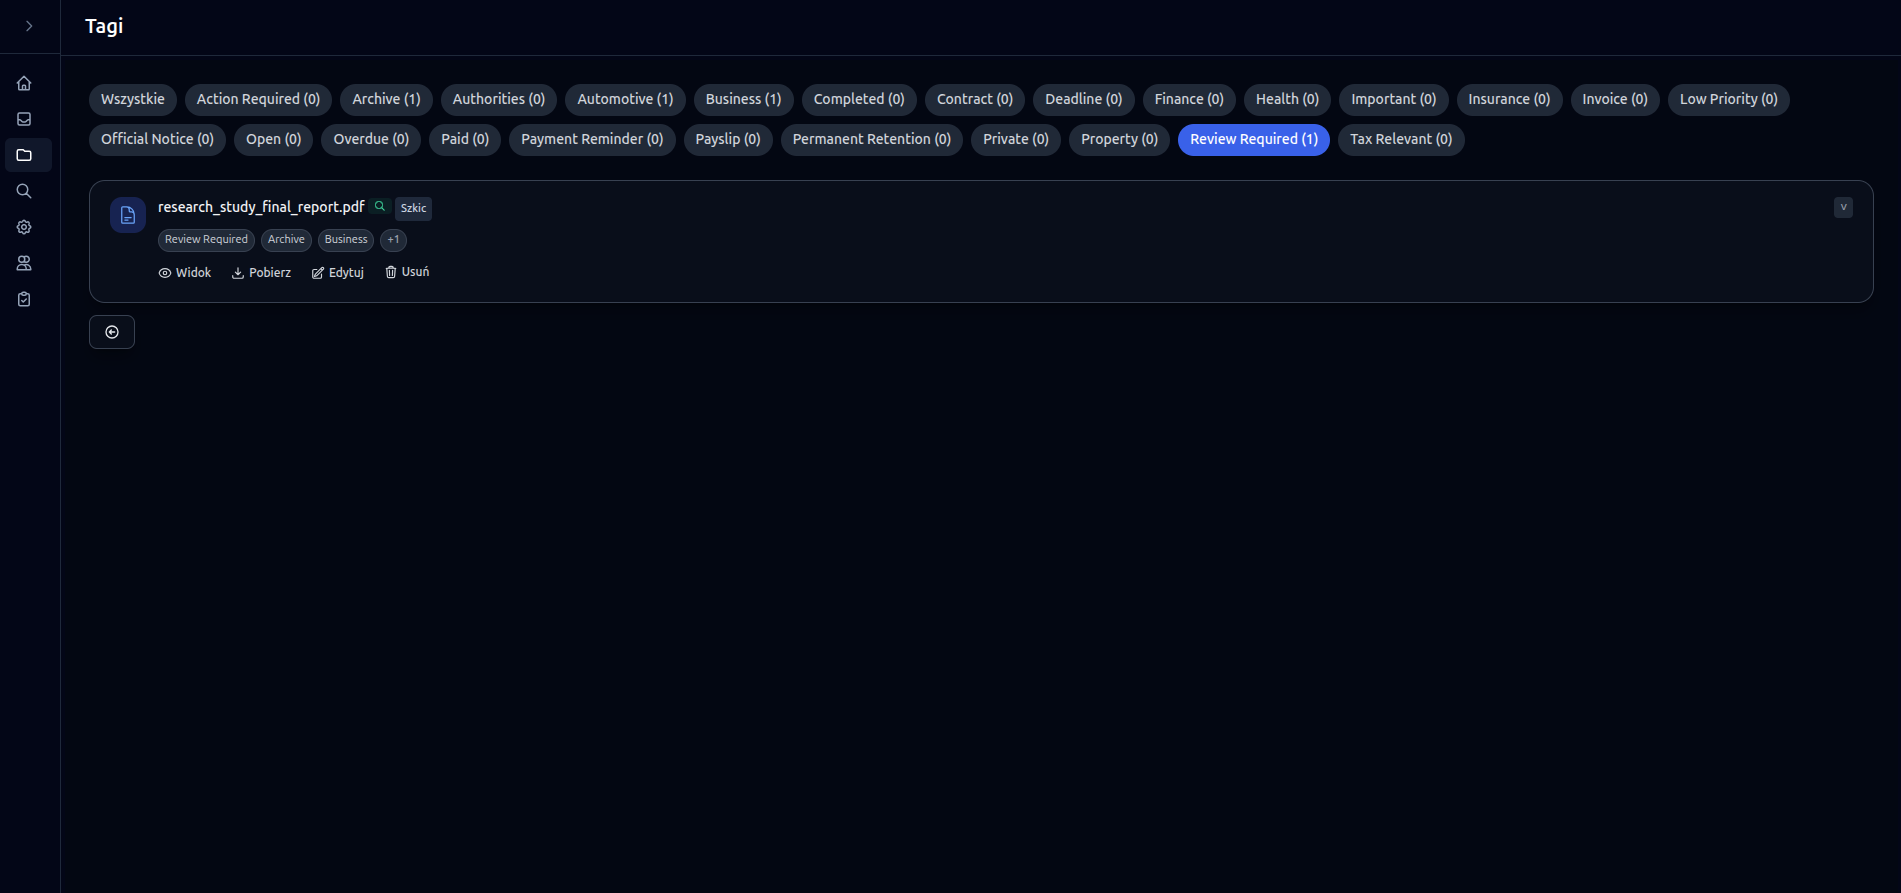This screenshot has height=893, width=1901.
Task: Filter by Archive (1) tag
Action: [386, 99]
